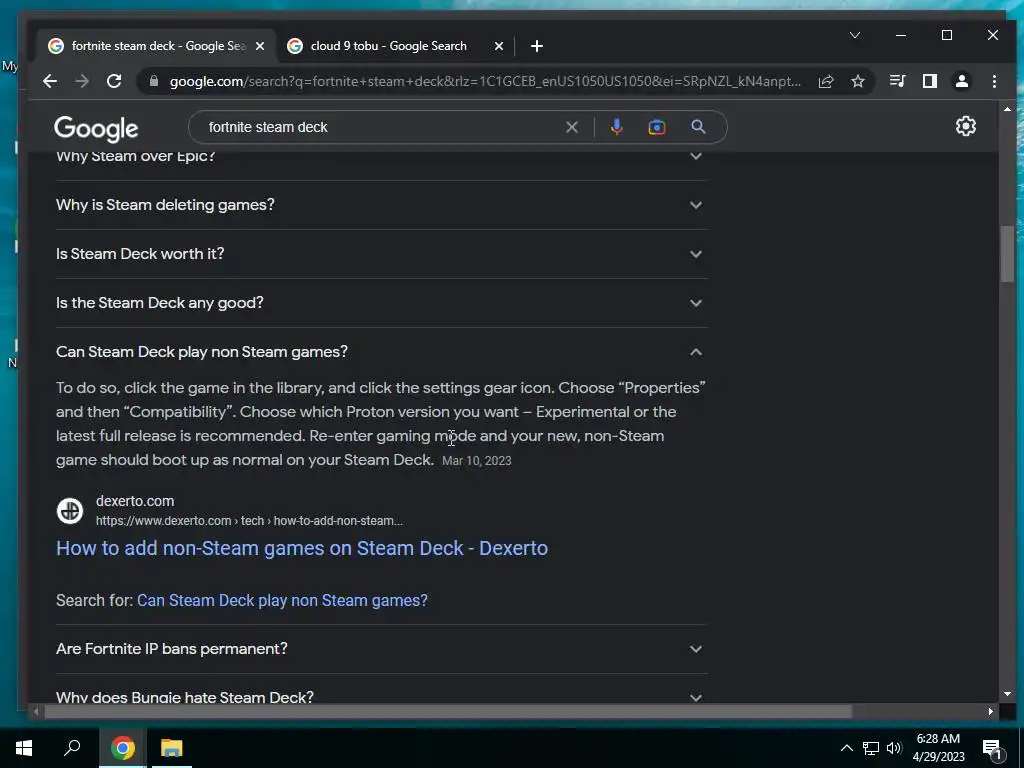Open Windows taskbar search

(72, 748)
